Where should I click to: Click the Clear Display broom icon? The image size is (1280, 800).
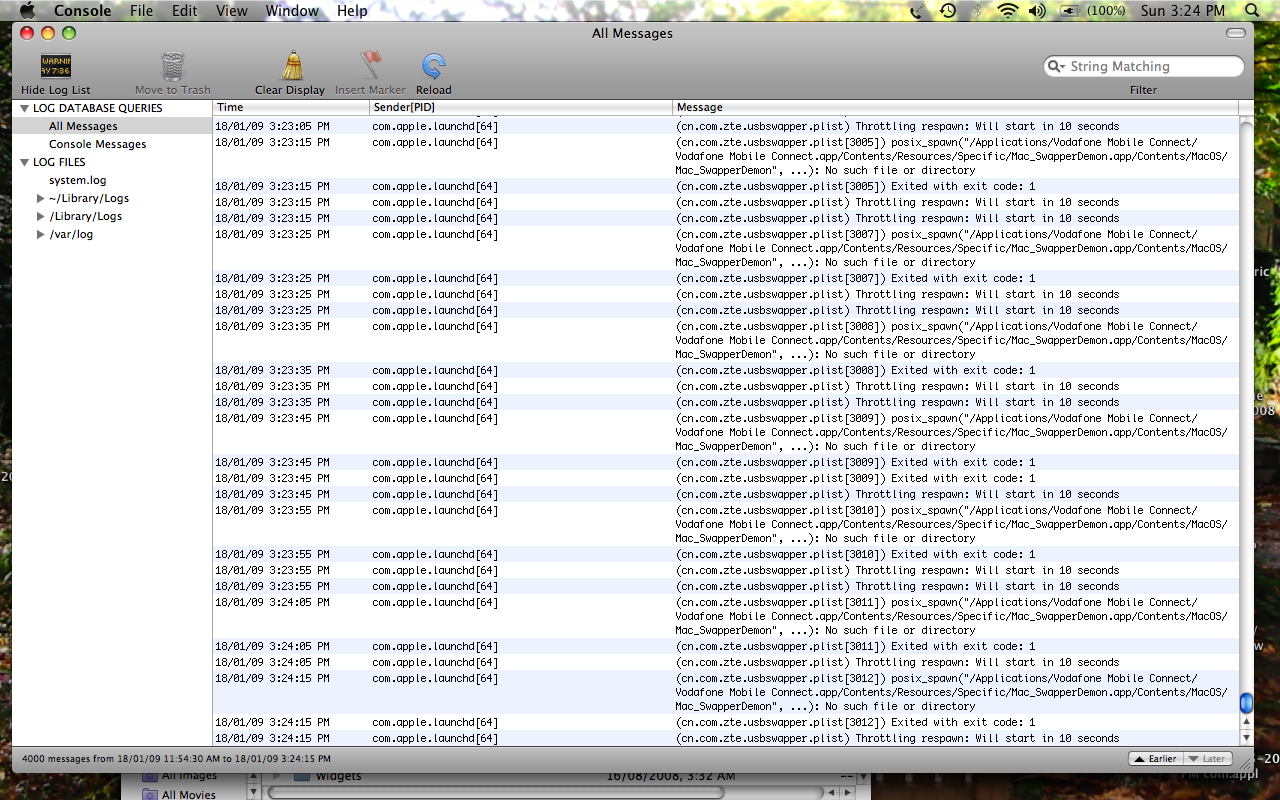(291, 66)
